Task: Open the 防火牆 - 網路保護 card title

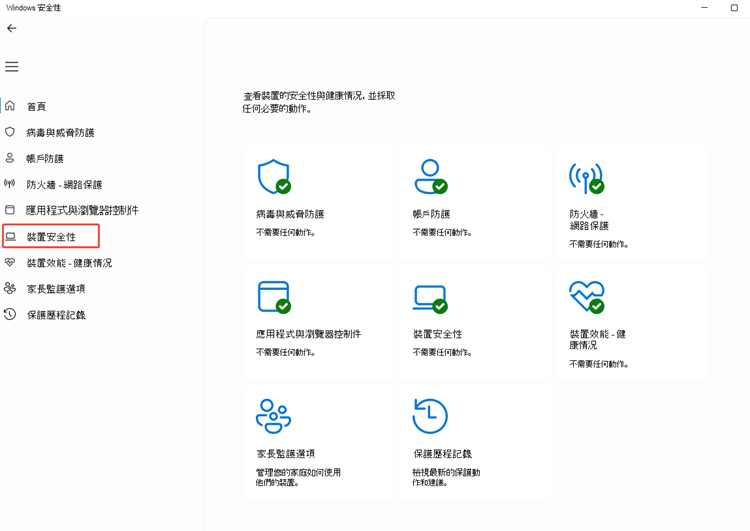Action: [x=589, y=220]
